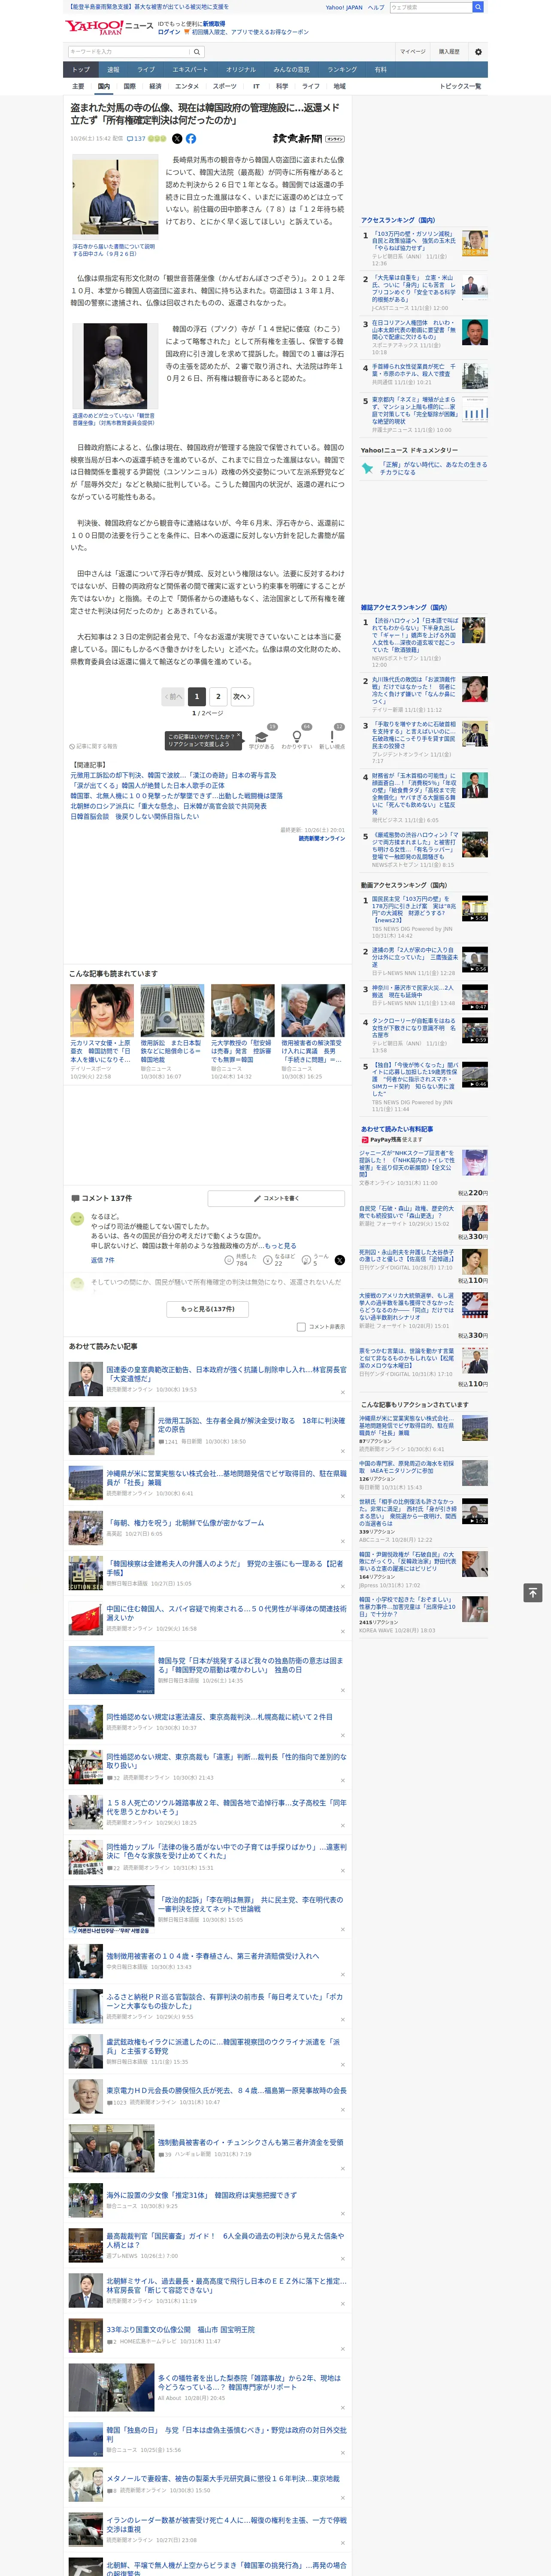The width and height of the screenshot is (551, 2576).
Task: Click the blue search button at top
Action: (x=478, y=7)
